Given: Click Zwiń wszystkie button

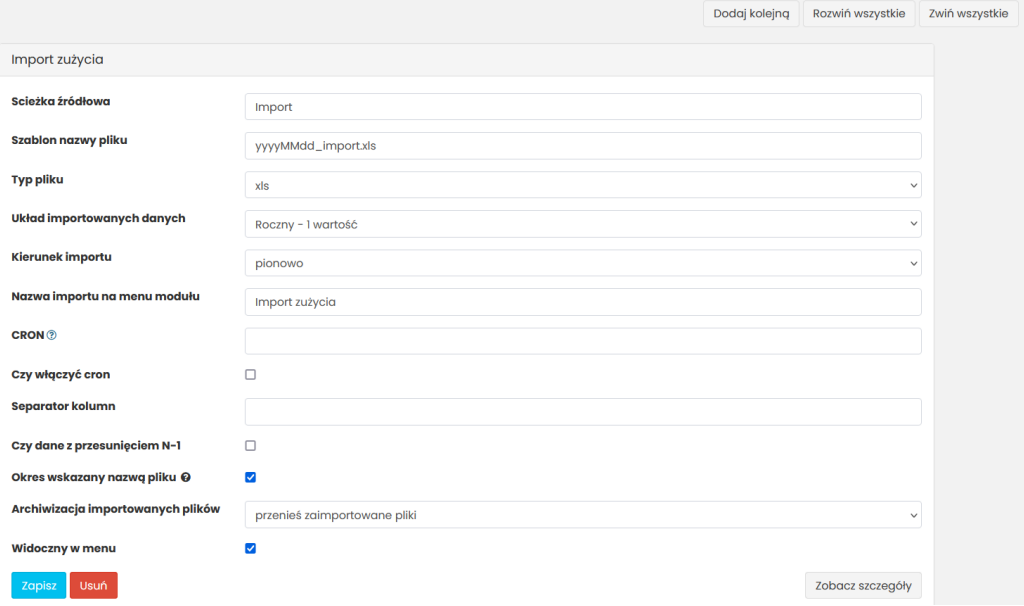Looking at the screenshot, I should point(967,14).
